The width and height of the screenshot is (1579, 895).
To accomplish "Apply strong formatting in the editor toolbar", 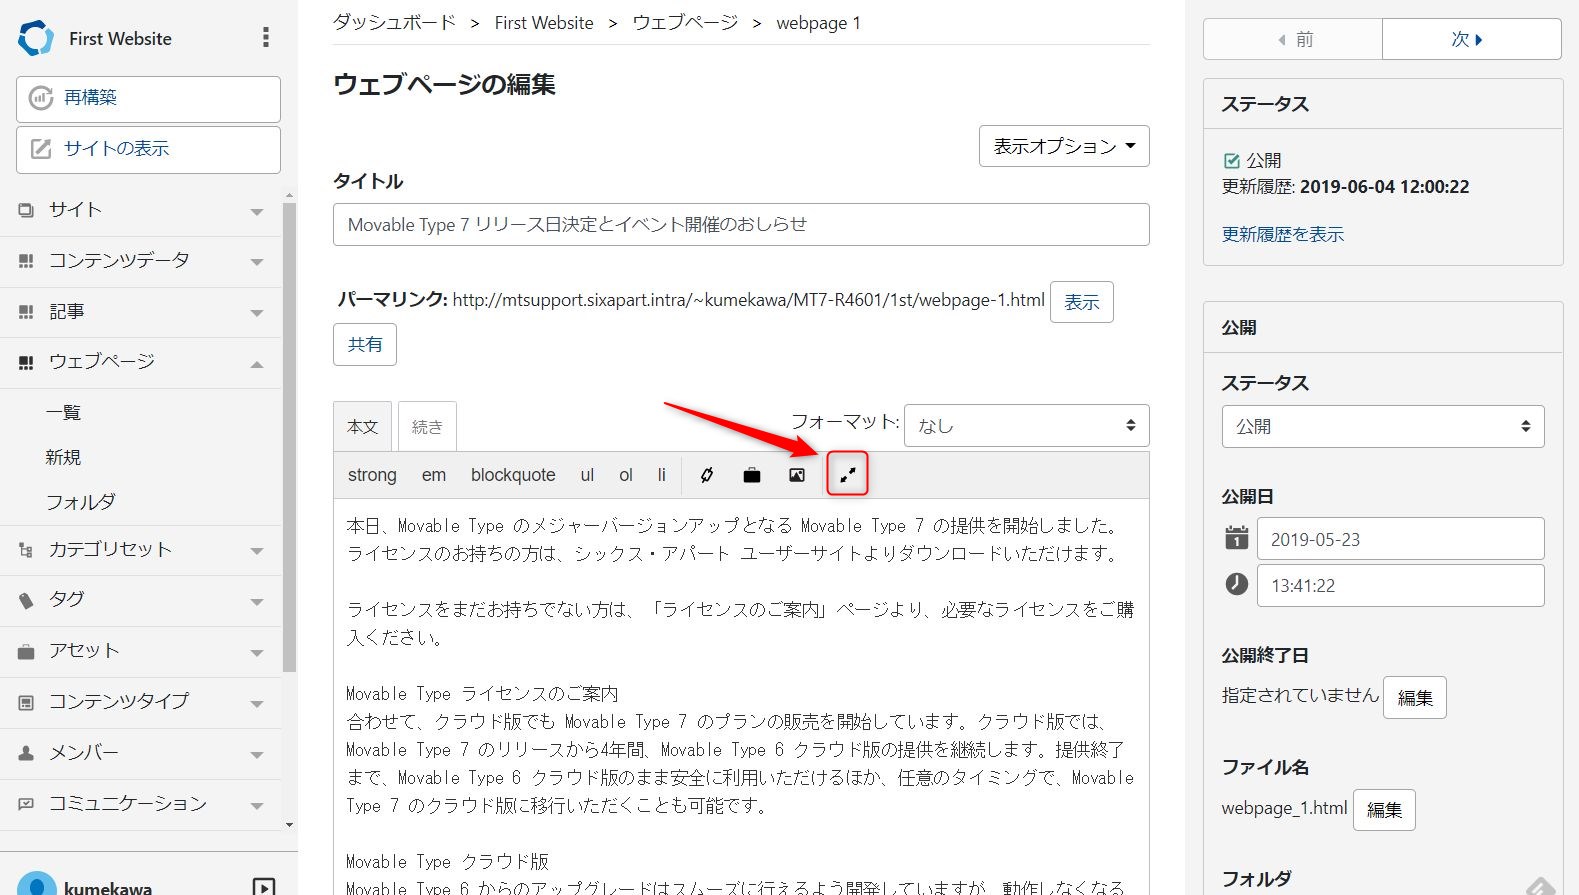I will click(372, 475).
